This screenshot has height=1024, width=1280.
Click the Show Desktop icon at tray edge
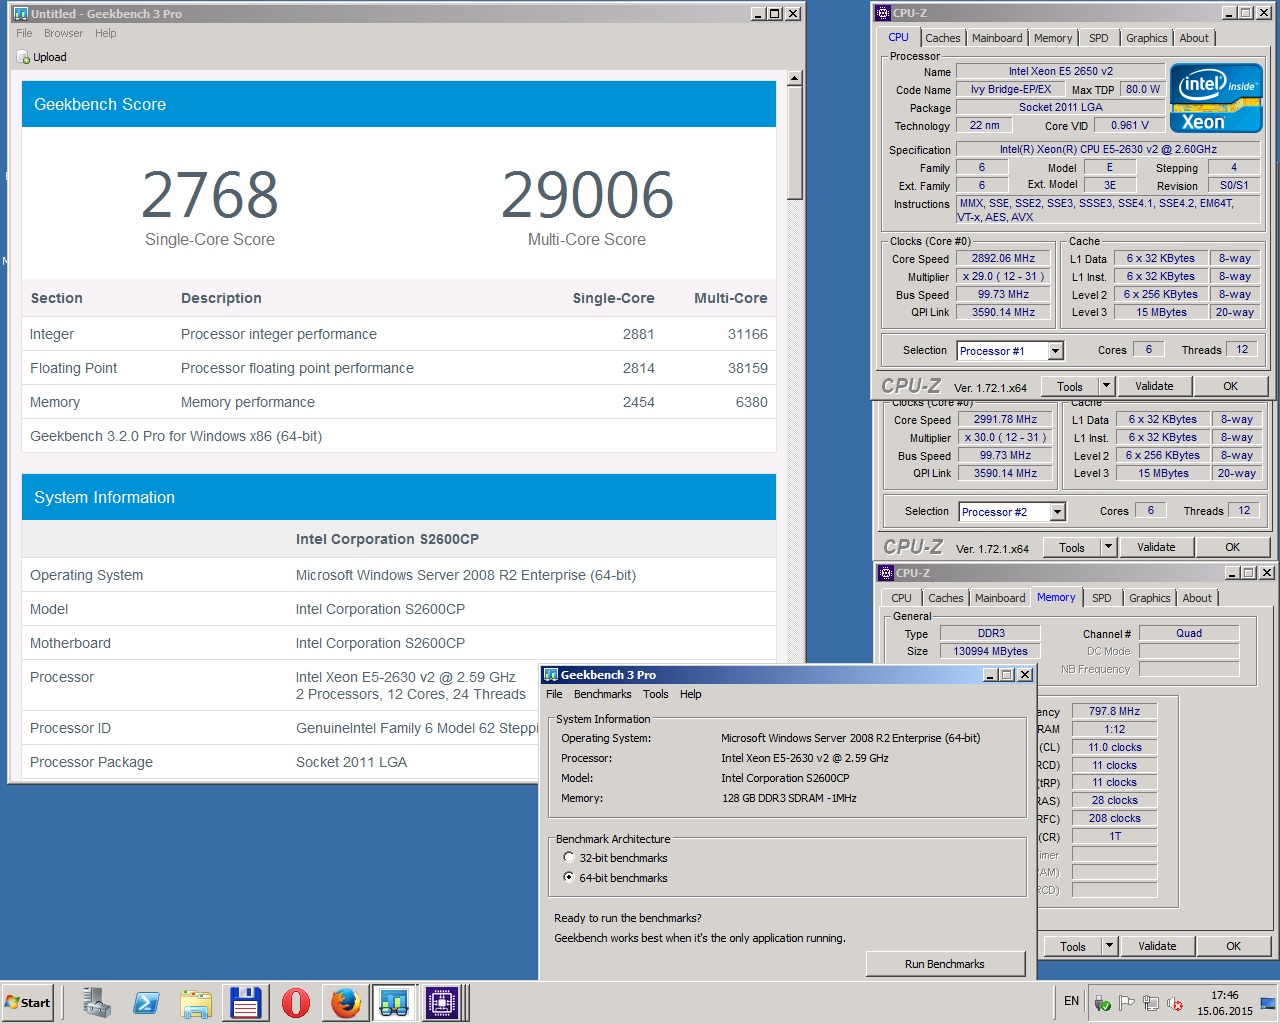1268,1003
